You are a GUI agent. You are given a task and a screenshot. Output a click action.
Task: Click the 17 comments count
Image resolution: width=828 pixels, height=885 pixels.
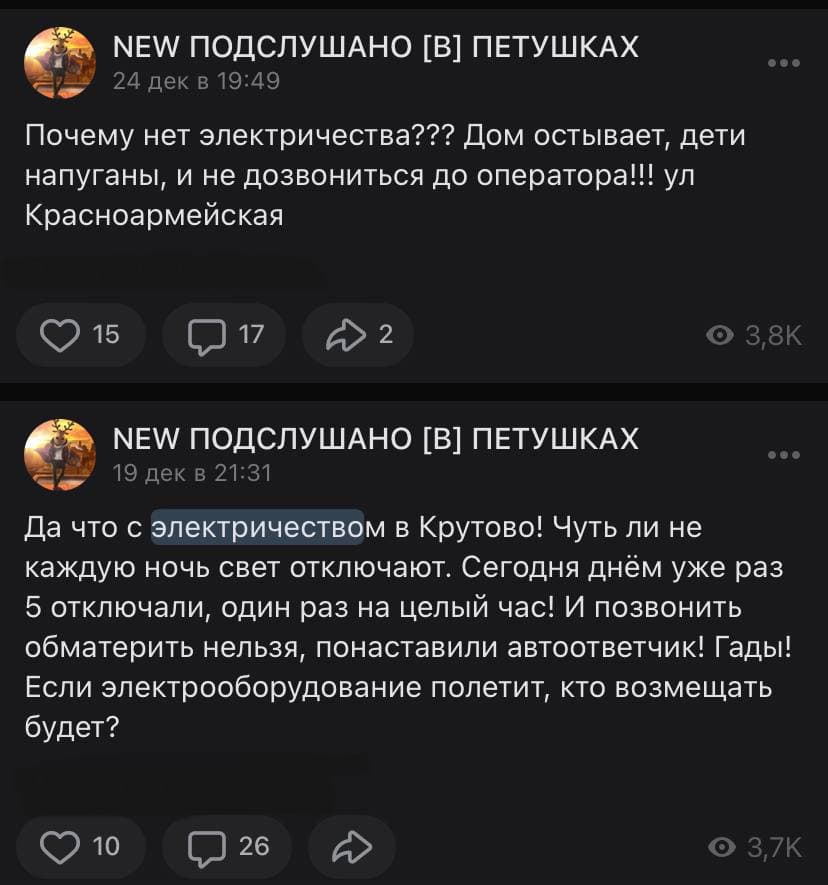(251, 334)
